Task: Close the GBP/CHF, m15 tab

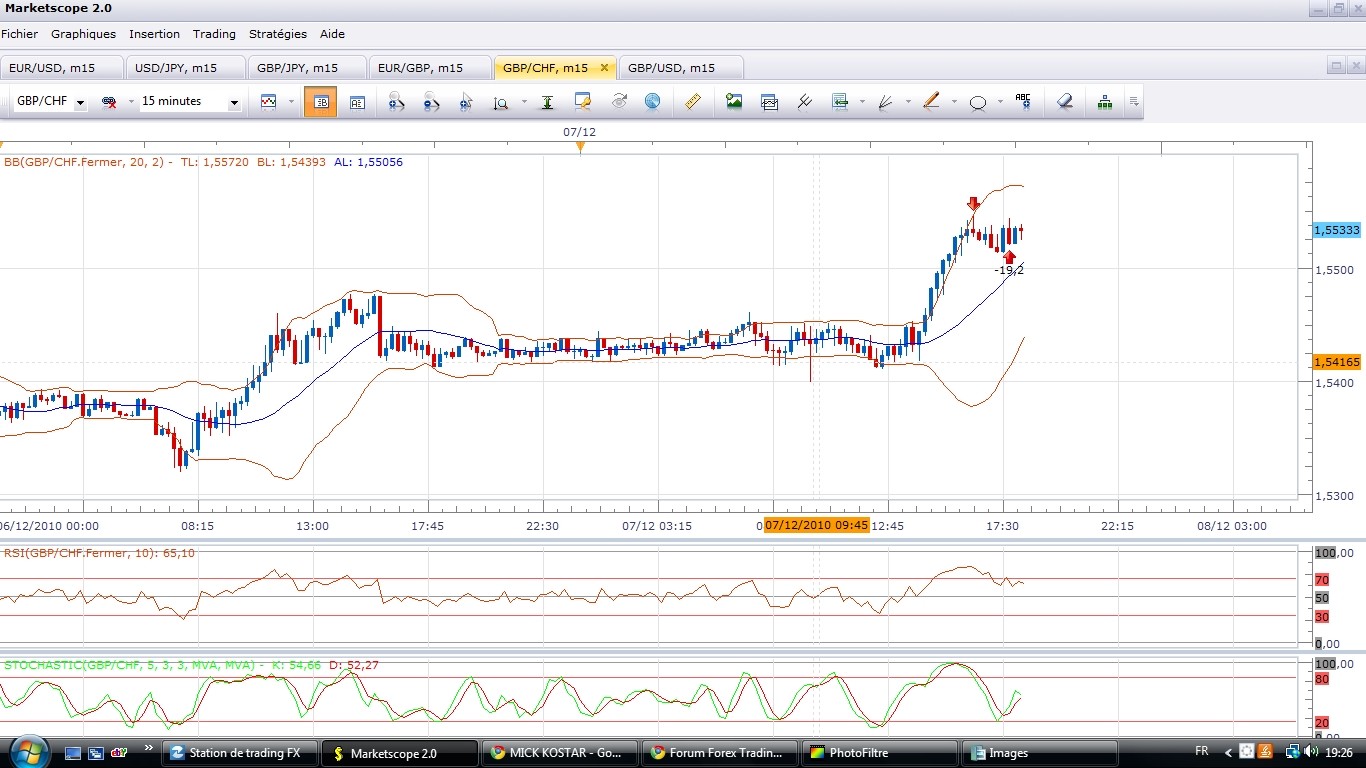Action: pyautogui.click(x=604, y=68)
